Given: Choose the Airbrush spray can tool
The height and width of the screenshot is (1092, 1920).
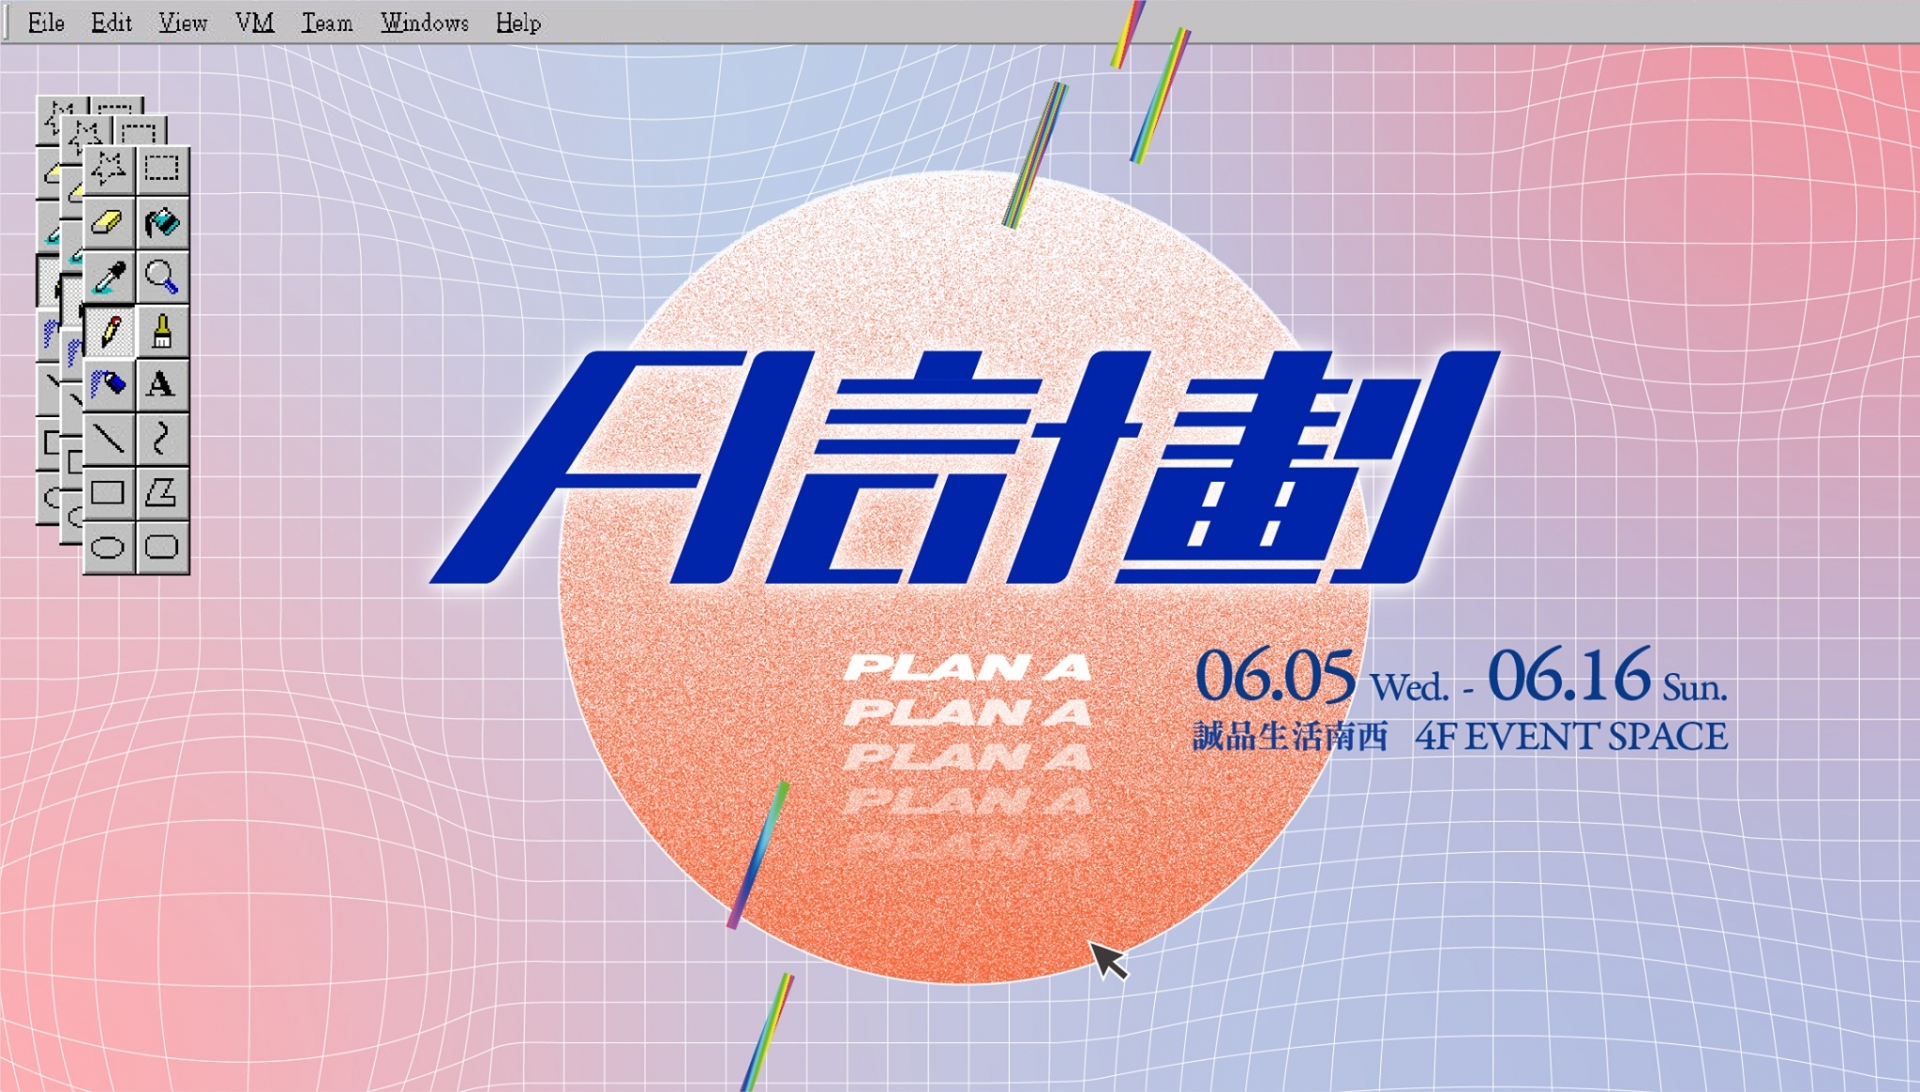Looking at the screenshot, I should coord(108,384).
